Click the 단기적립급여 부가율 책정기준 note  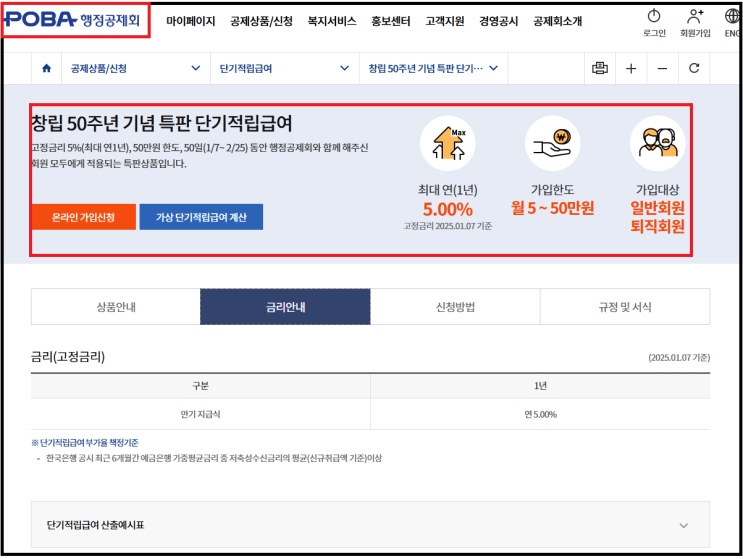point(85,442)
